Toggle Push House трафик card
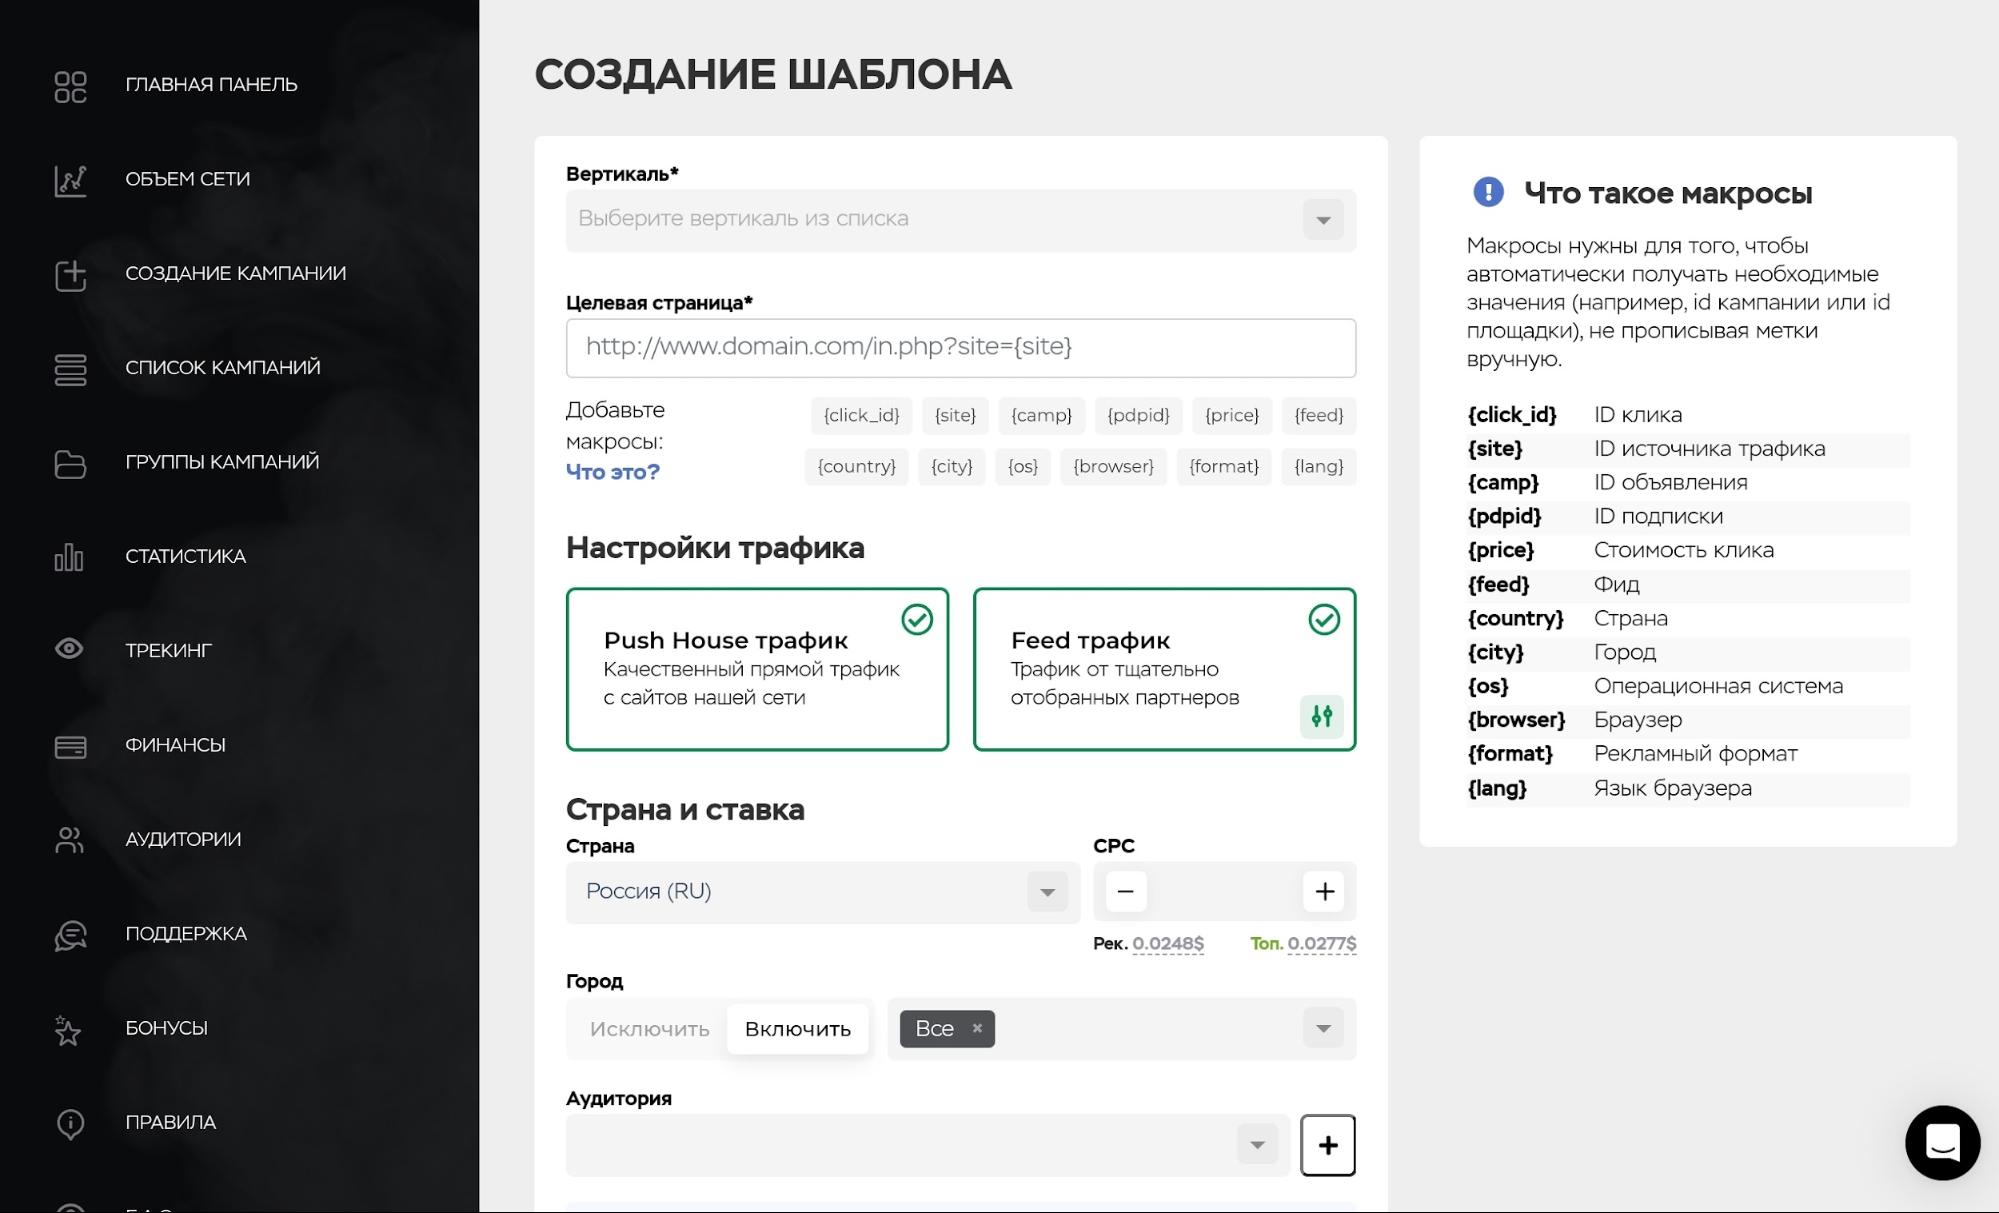 coord(757,669)
